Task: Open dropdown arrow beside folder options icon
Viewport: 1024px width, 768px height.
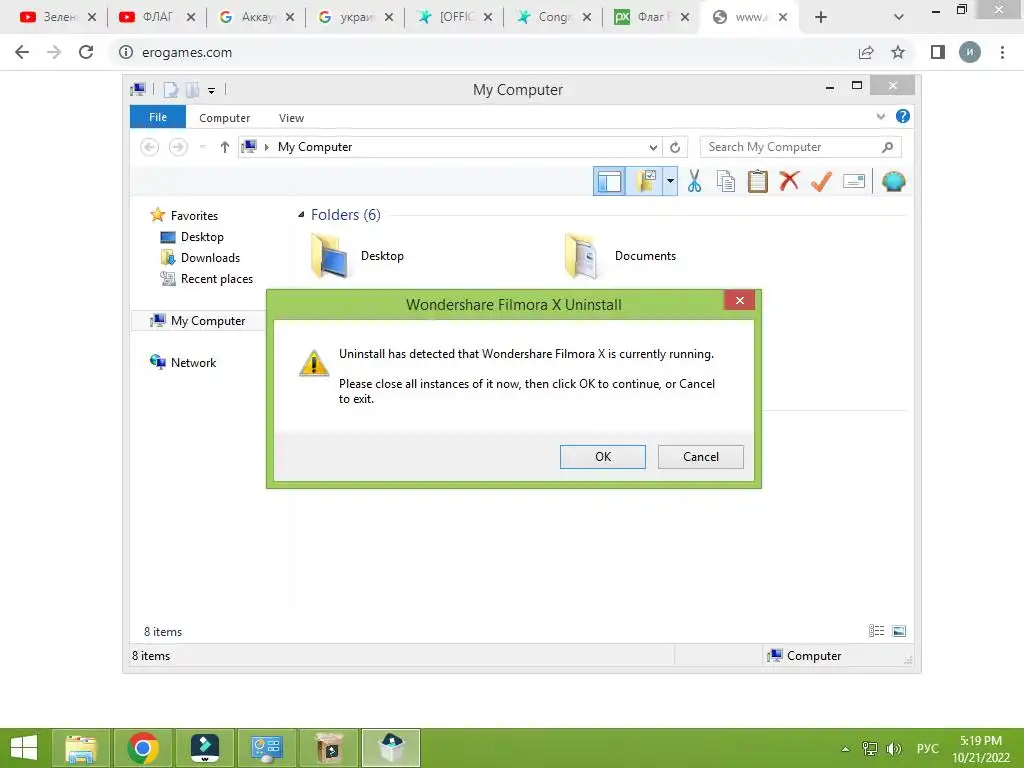Action: (670, 181)
